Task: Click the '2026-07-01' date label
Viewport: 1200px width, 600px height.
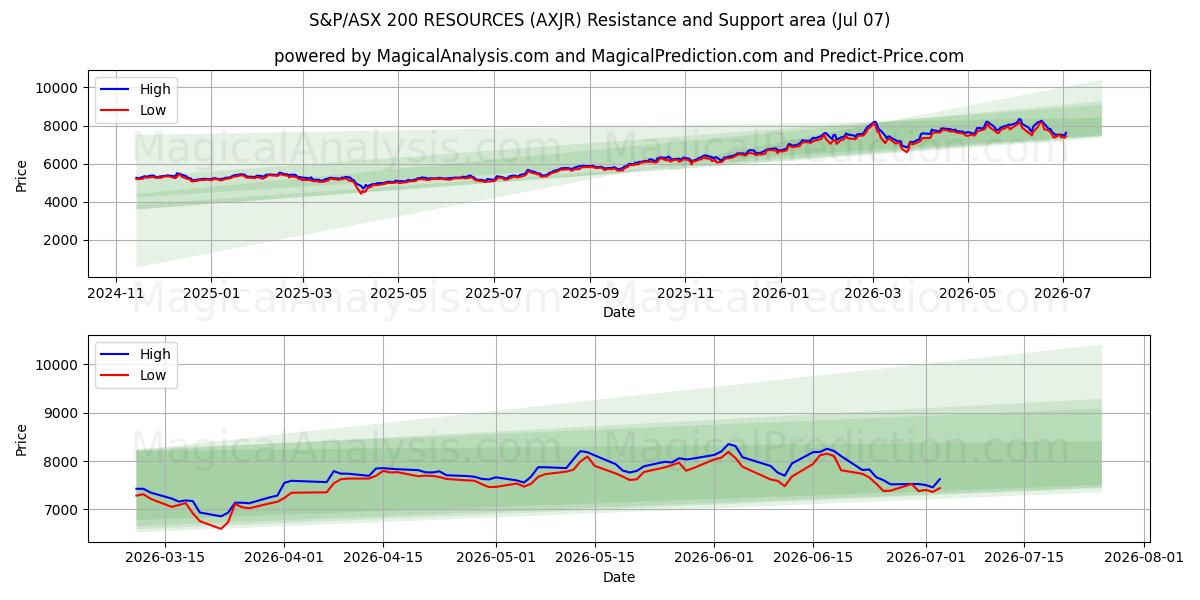Action: (926, 559)
